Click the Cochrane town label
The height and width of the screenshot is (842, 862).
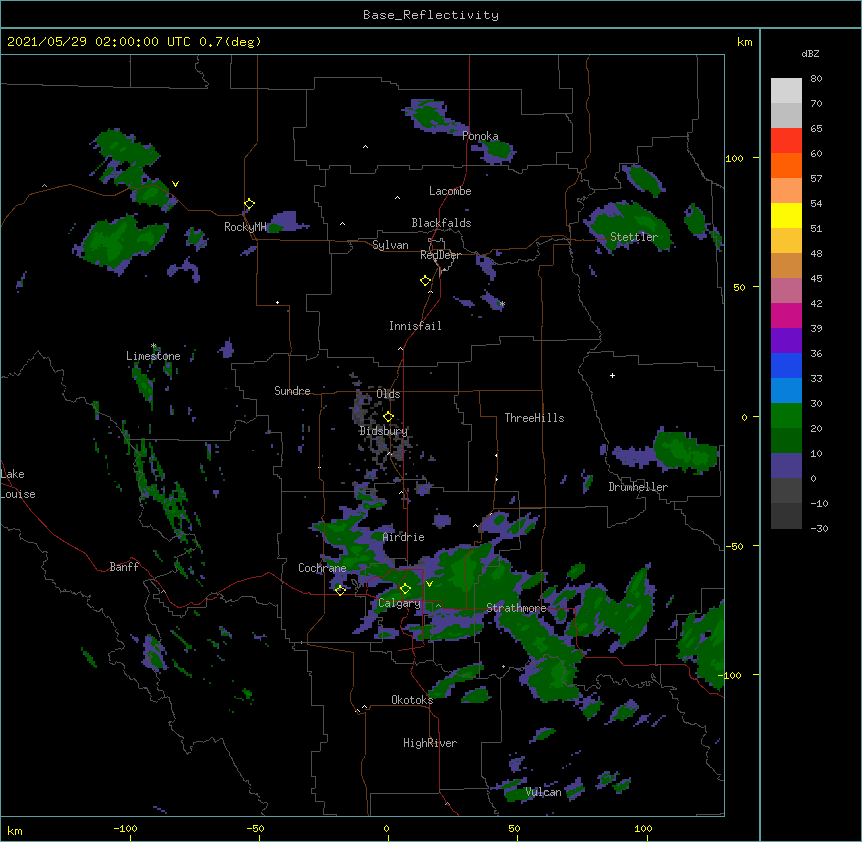322,568
